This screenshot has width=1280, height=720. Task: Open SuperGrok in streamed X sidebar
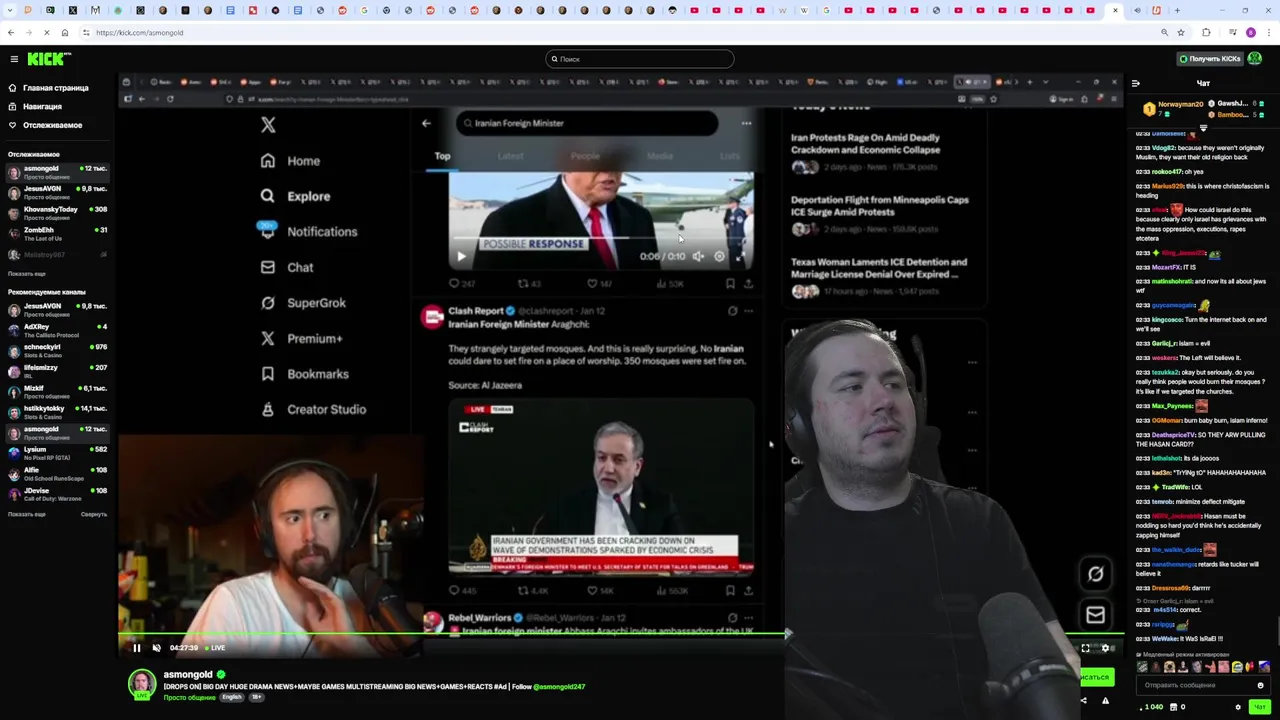click(304, 303)
